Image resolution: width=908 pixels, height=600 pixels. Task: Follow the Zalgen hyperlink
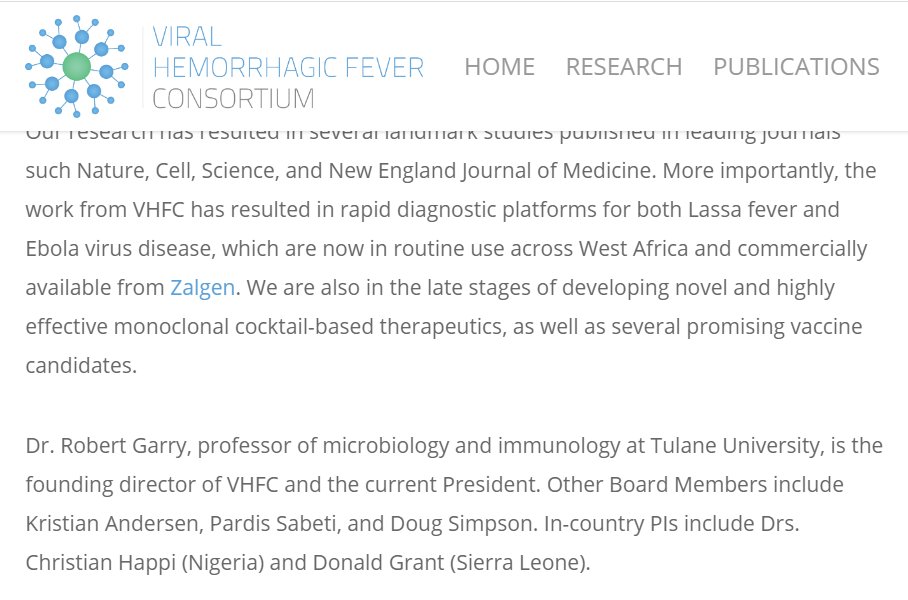202,288
